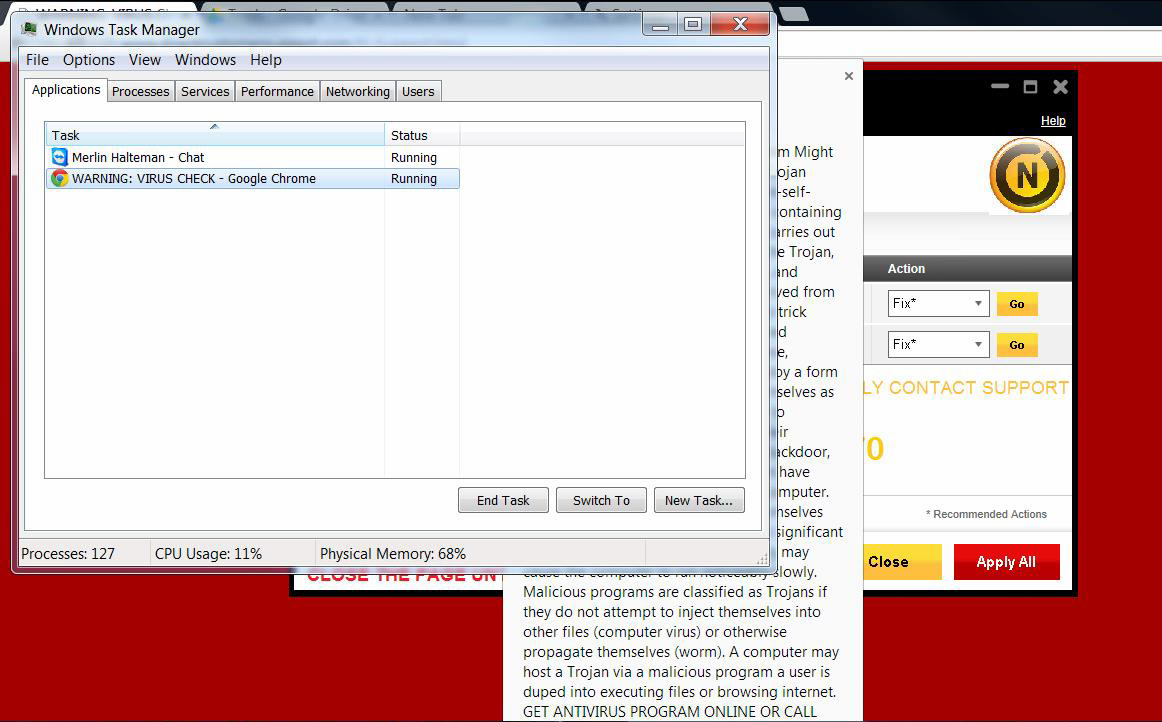Open the Help menu in Task Manager
Screen dimensions: 1162x722
pos(265,60)
